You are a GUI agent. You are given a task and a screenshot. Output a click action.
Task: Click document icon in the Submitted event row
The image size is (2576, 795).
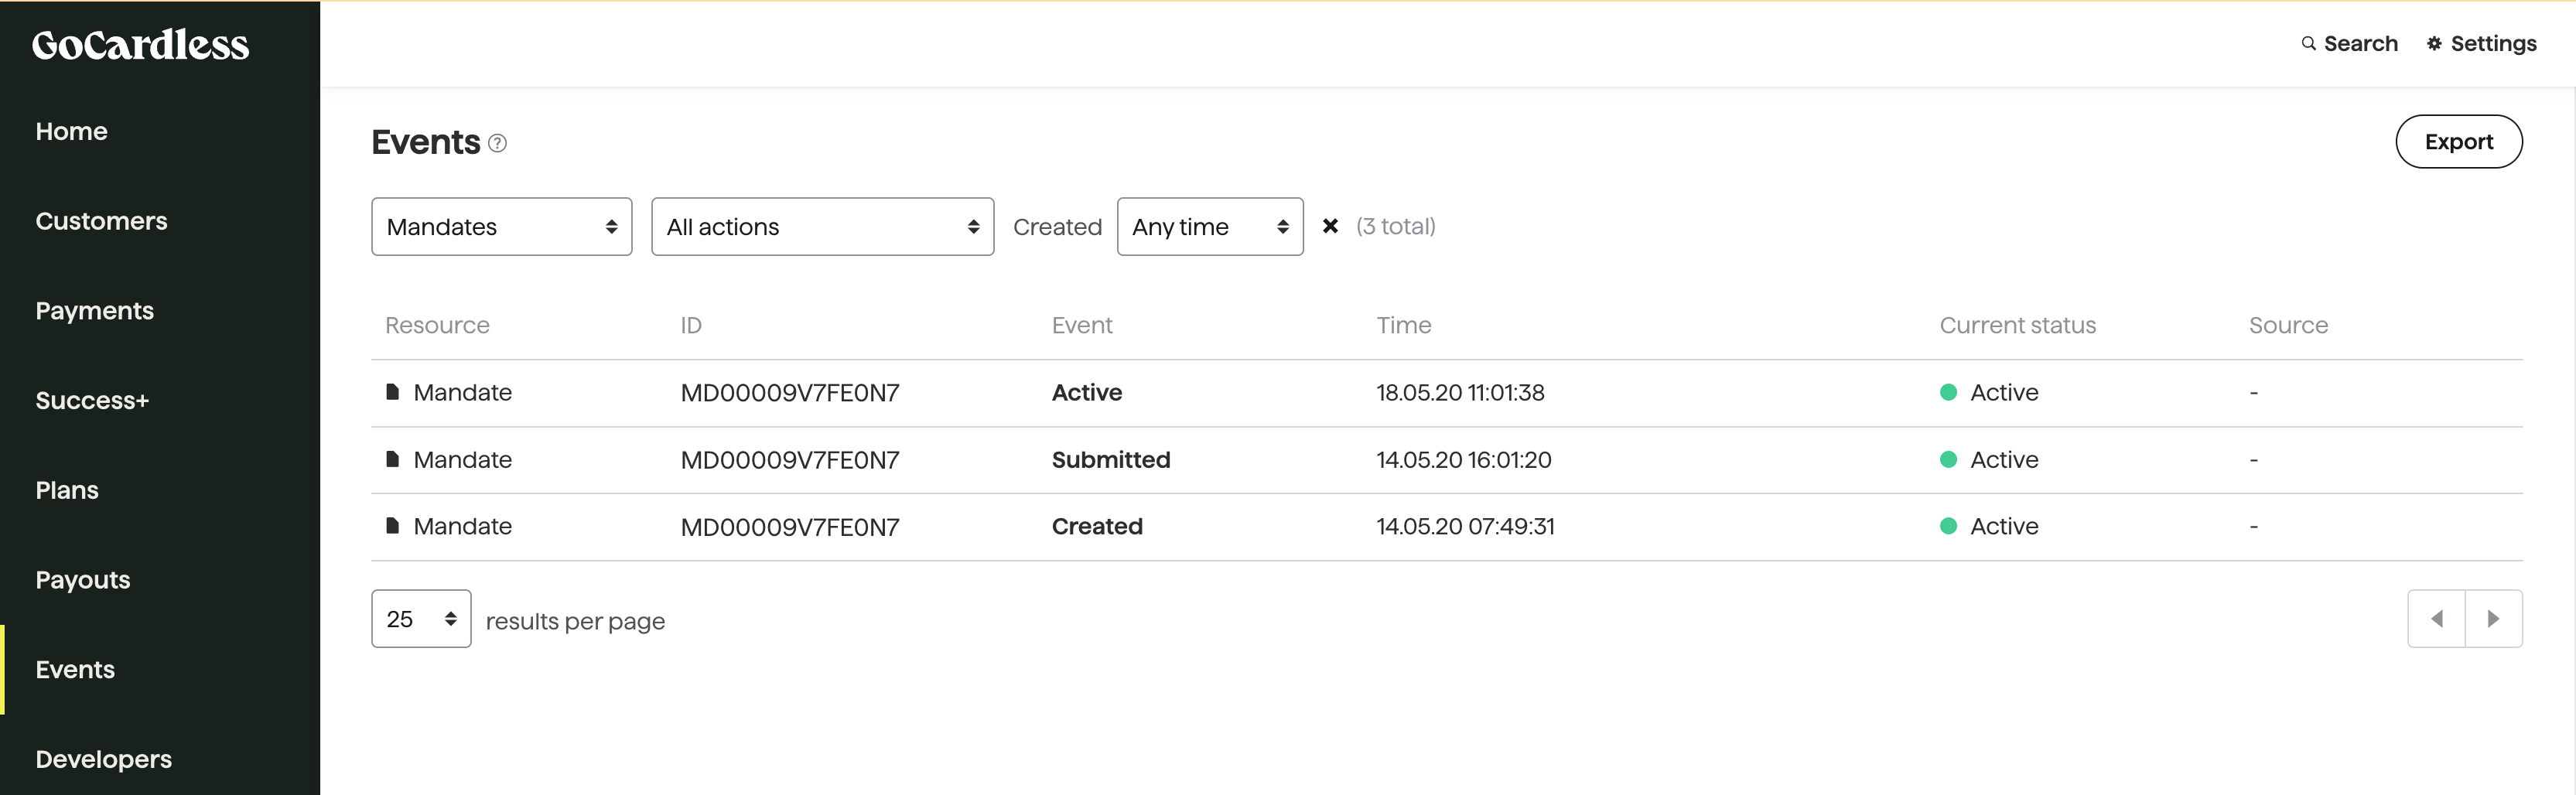click(x=392, y=459)
